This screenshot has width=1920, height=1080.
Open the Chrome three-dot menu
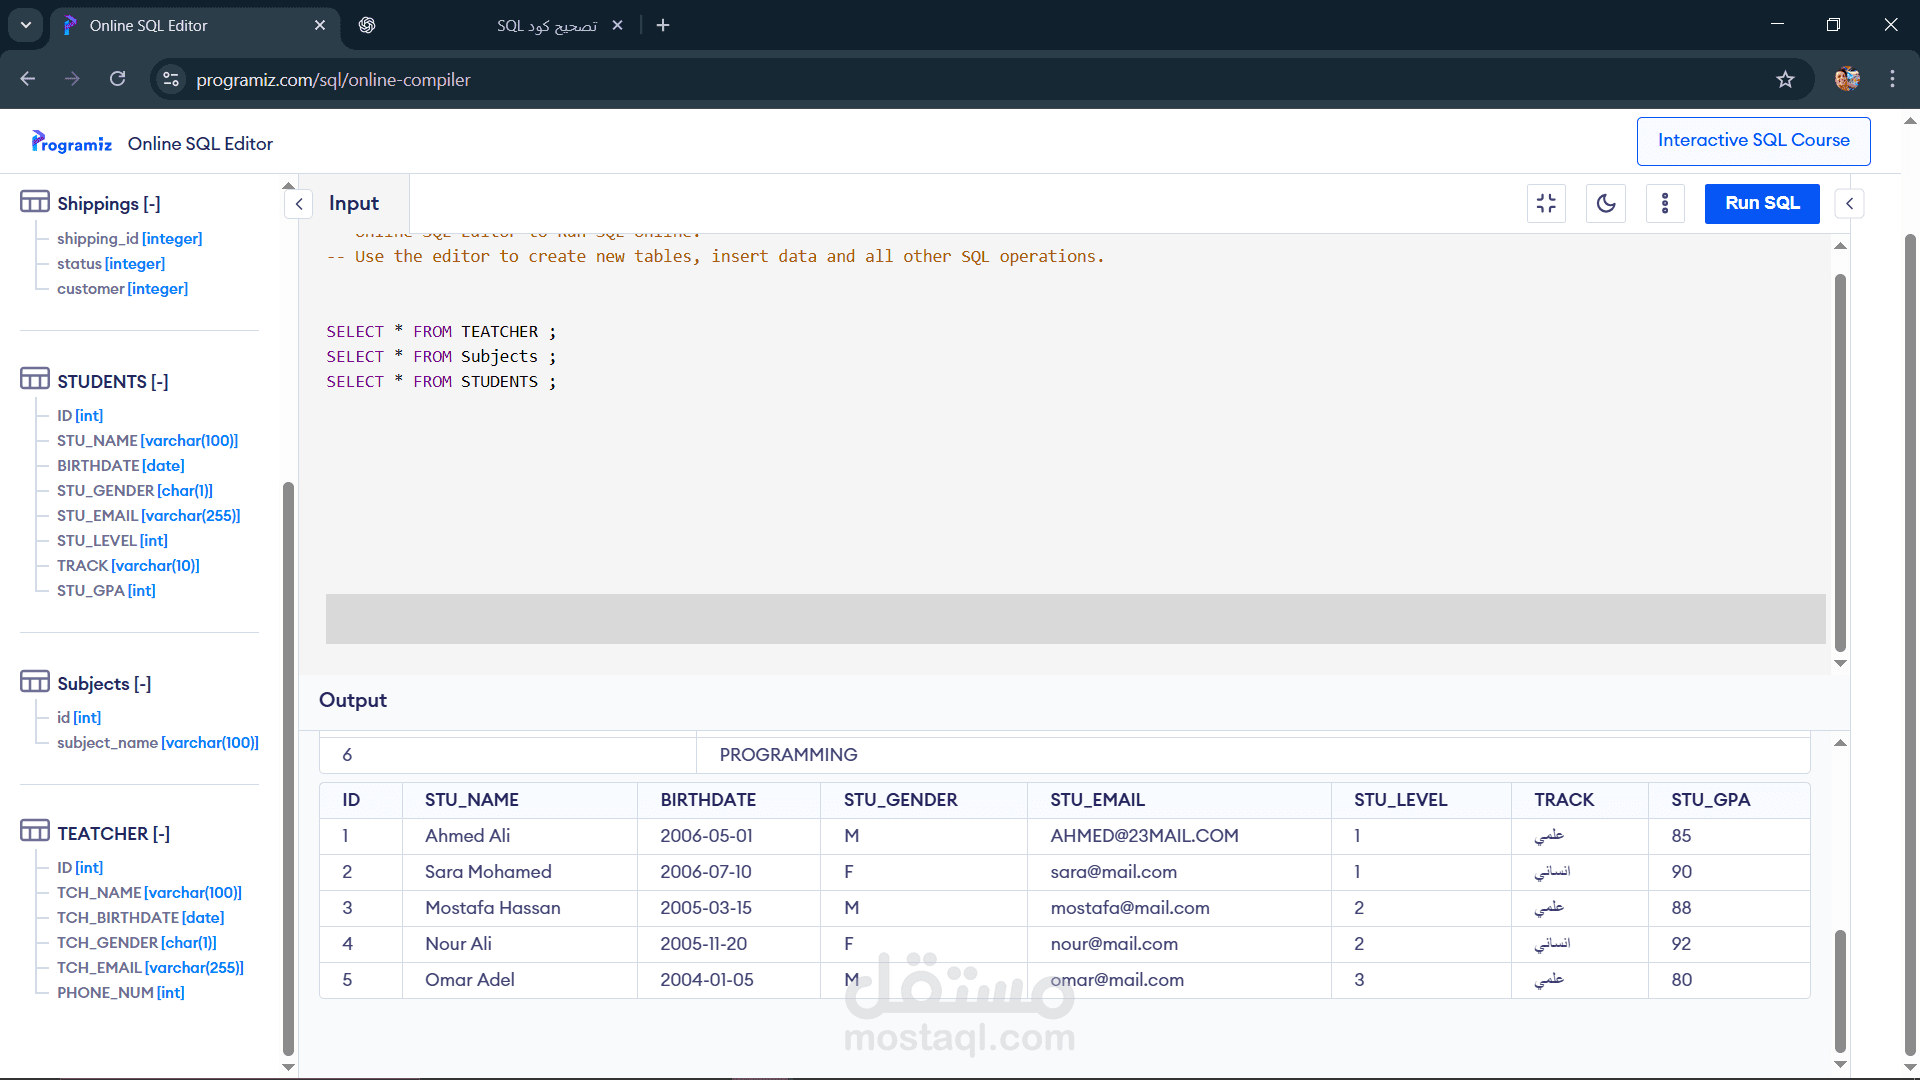[x=1892, y=79]
